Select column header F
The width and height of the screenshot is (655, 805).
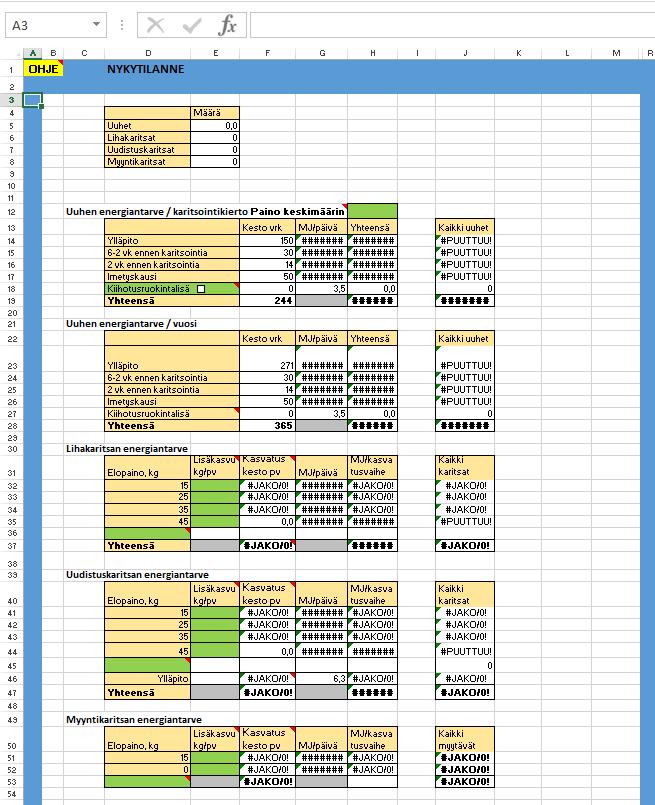(x=267, y=53)
